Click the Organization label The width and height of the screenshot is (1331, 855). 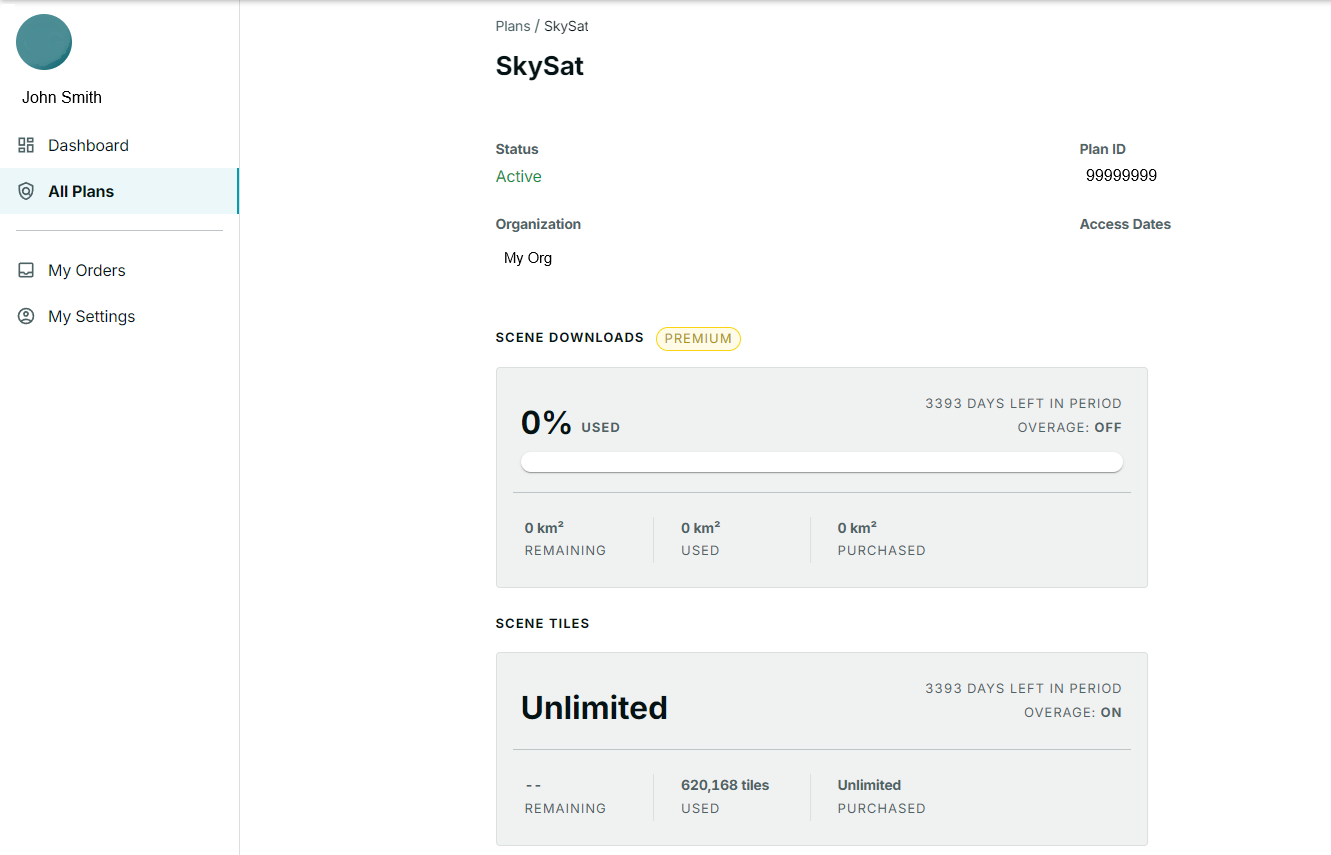point(538,224)
